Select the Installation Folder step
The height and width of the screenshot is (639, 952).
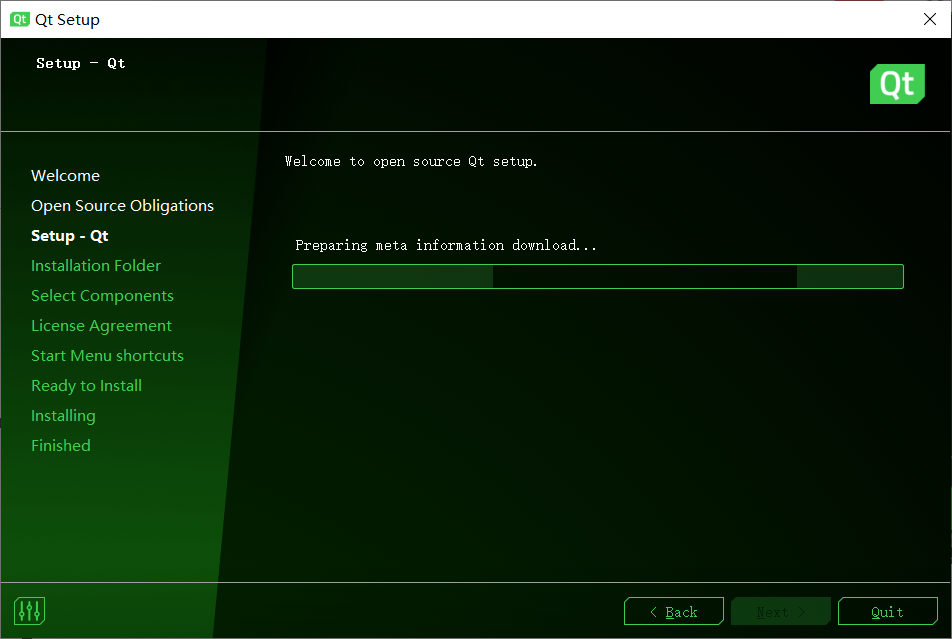[96, 265]
